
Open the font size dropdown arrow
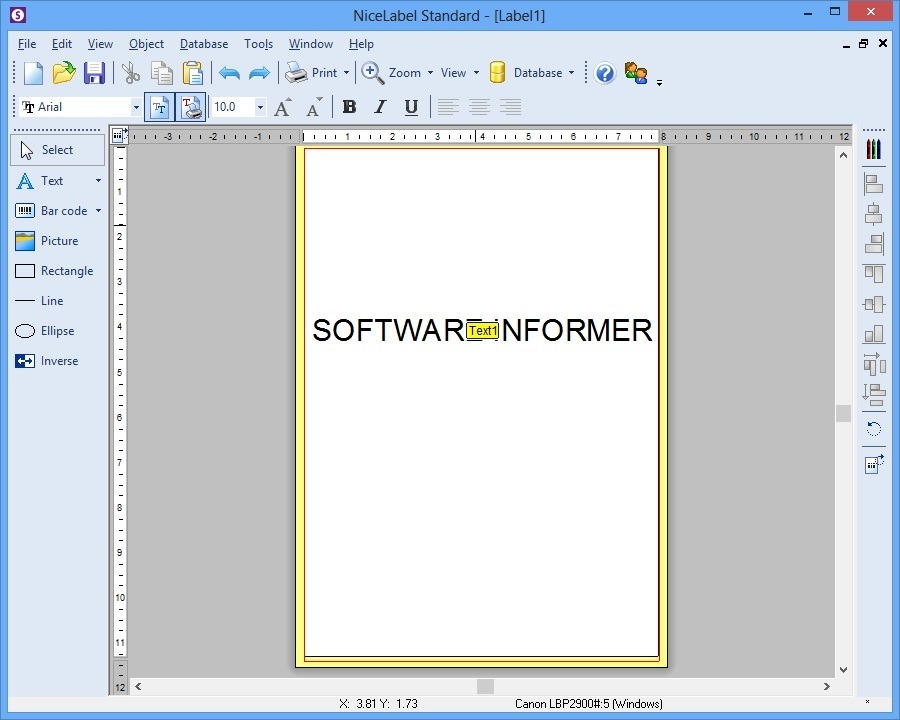(260, 107)
